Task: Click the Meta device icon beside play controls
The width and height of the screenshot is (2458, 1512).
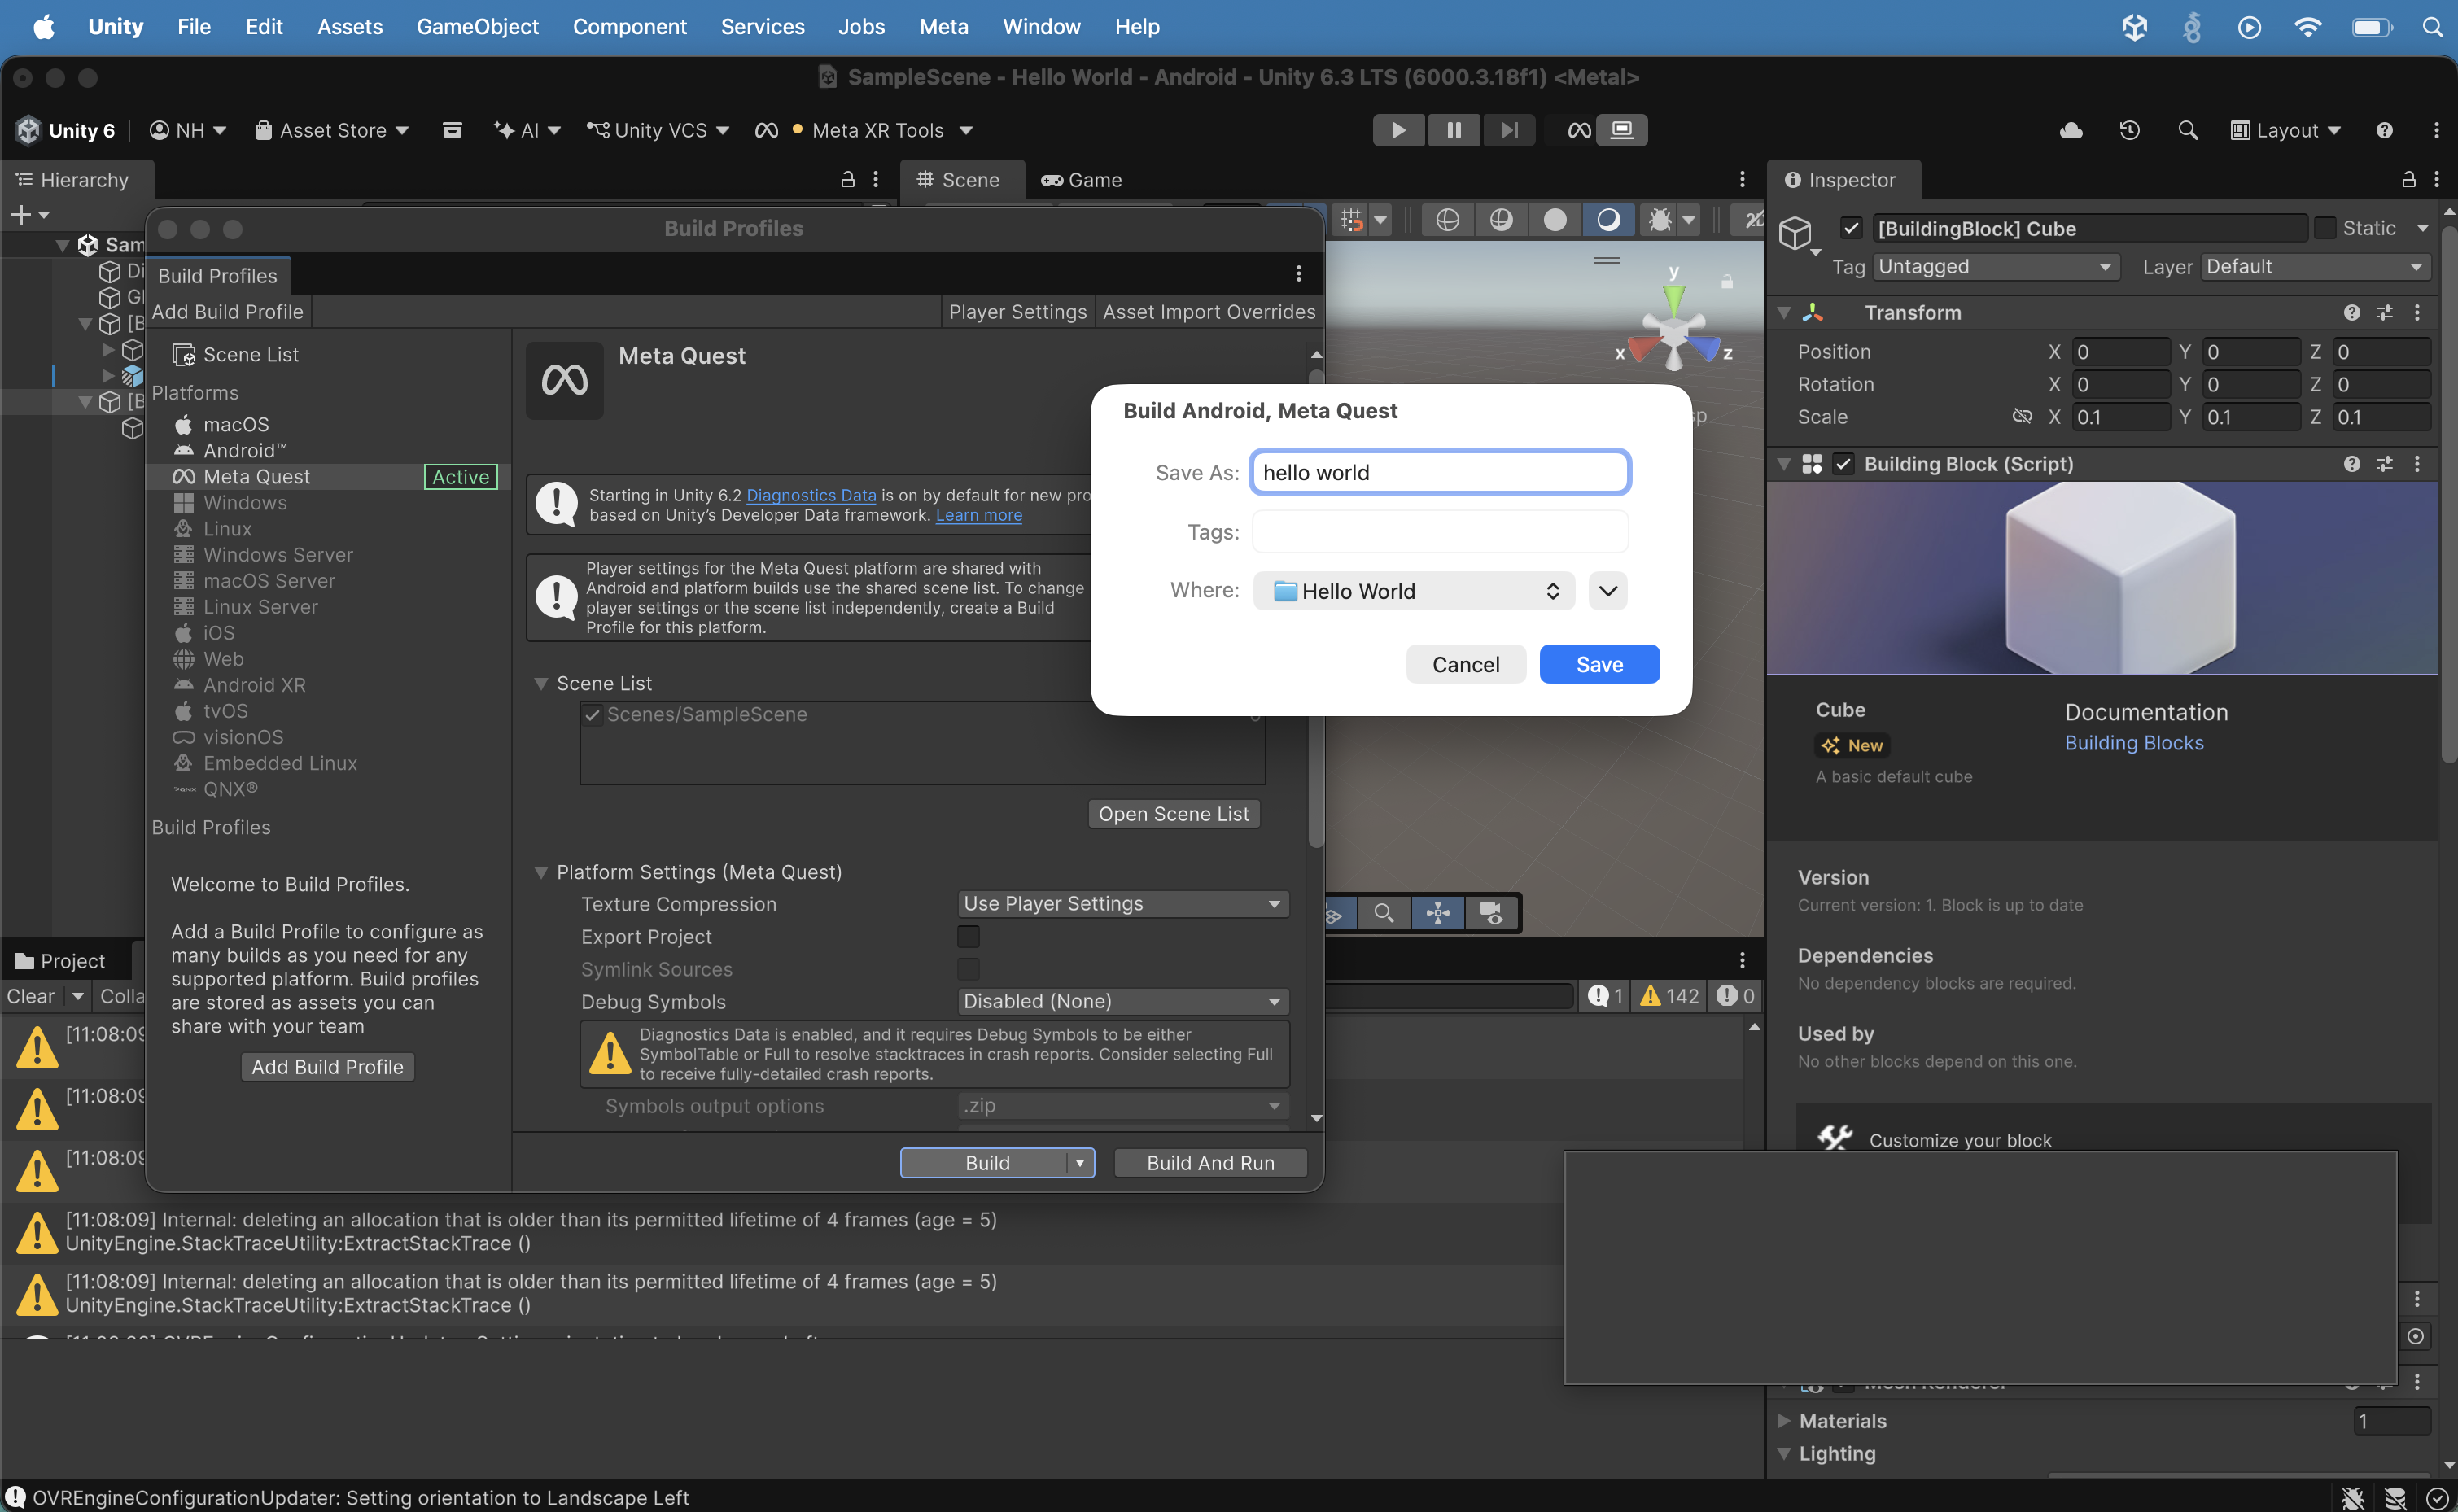Action: (x=1579, y=130)
